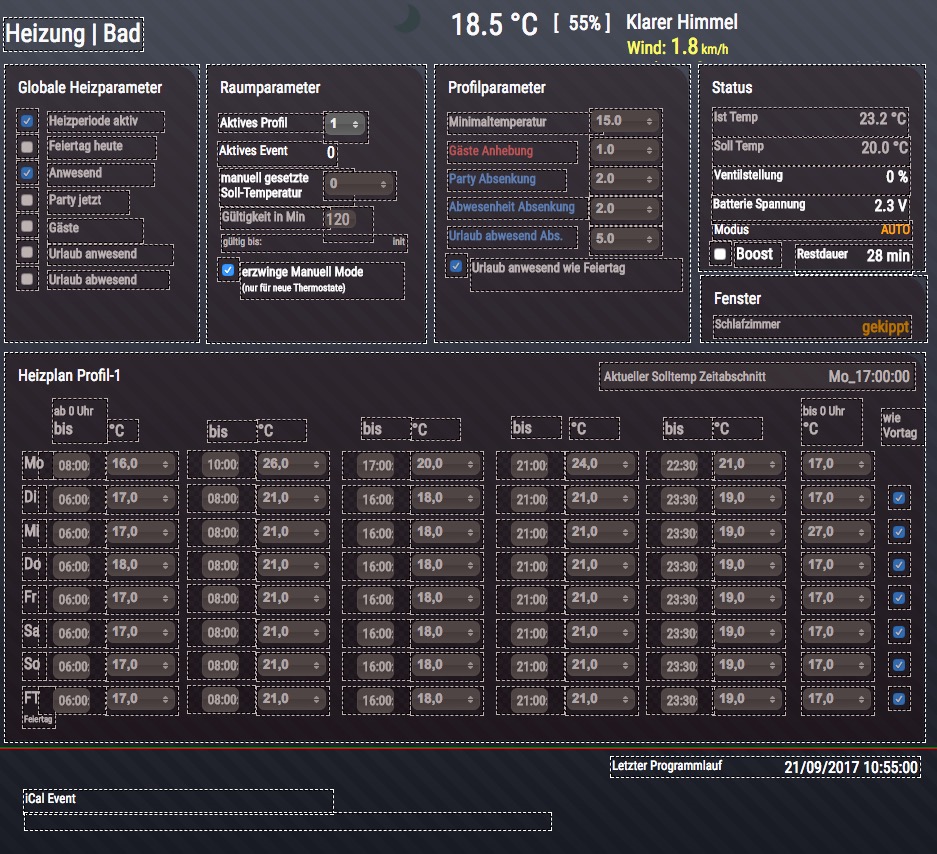Viewport: 937px width, 854px height.
Task: Enable the Urlaub abwesend checkbox
Action: (27, 278)
